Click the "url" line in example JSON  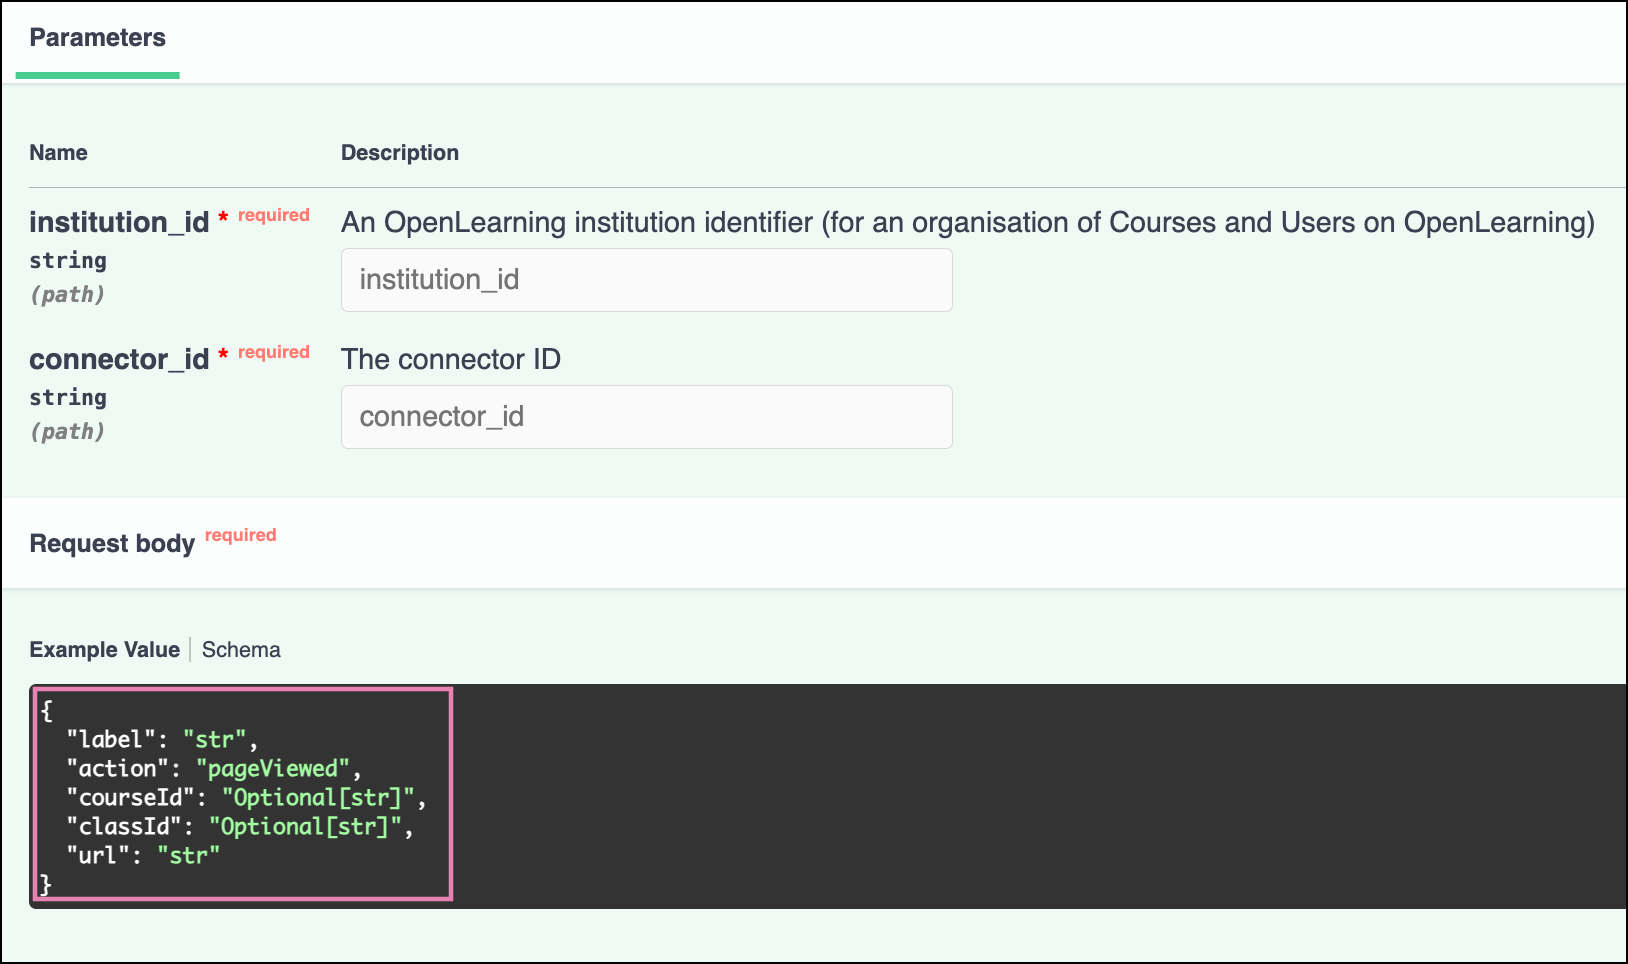tap(142, 856)
